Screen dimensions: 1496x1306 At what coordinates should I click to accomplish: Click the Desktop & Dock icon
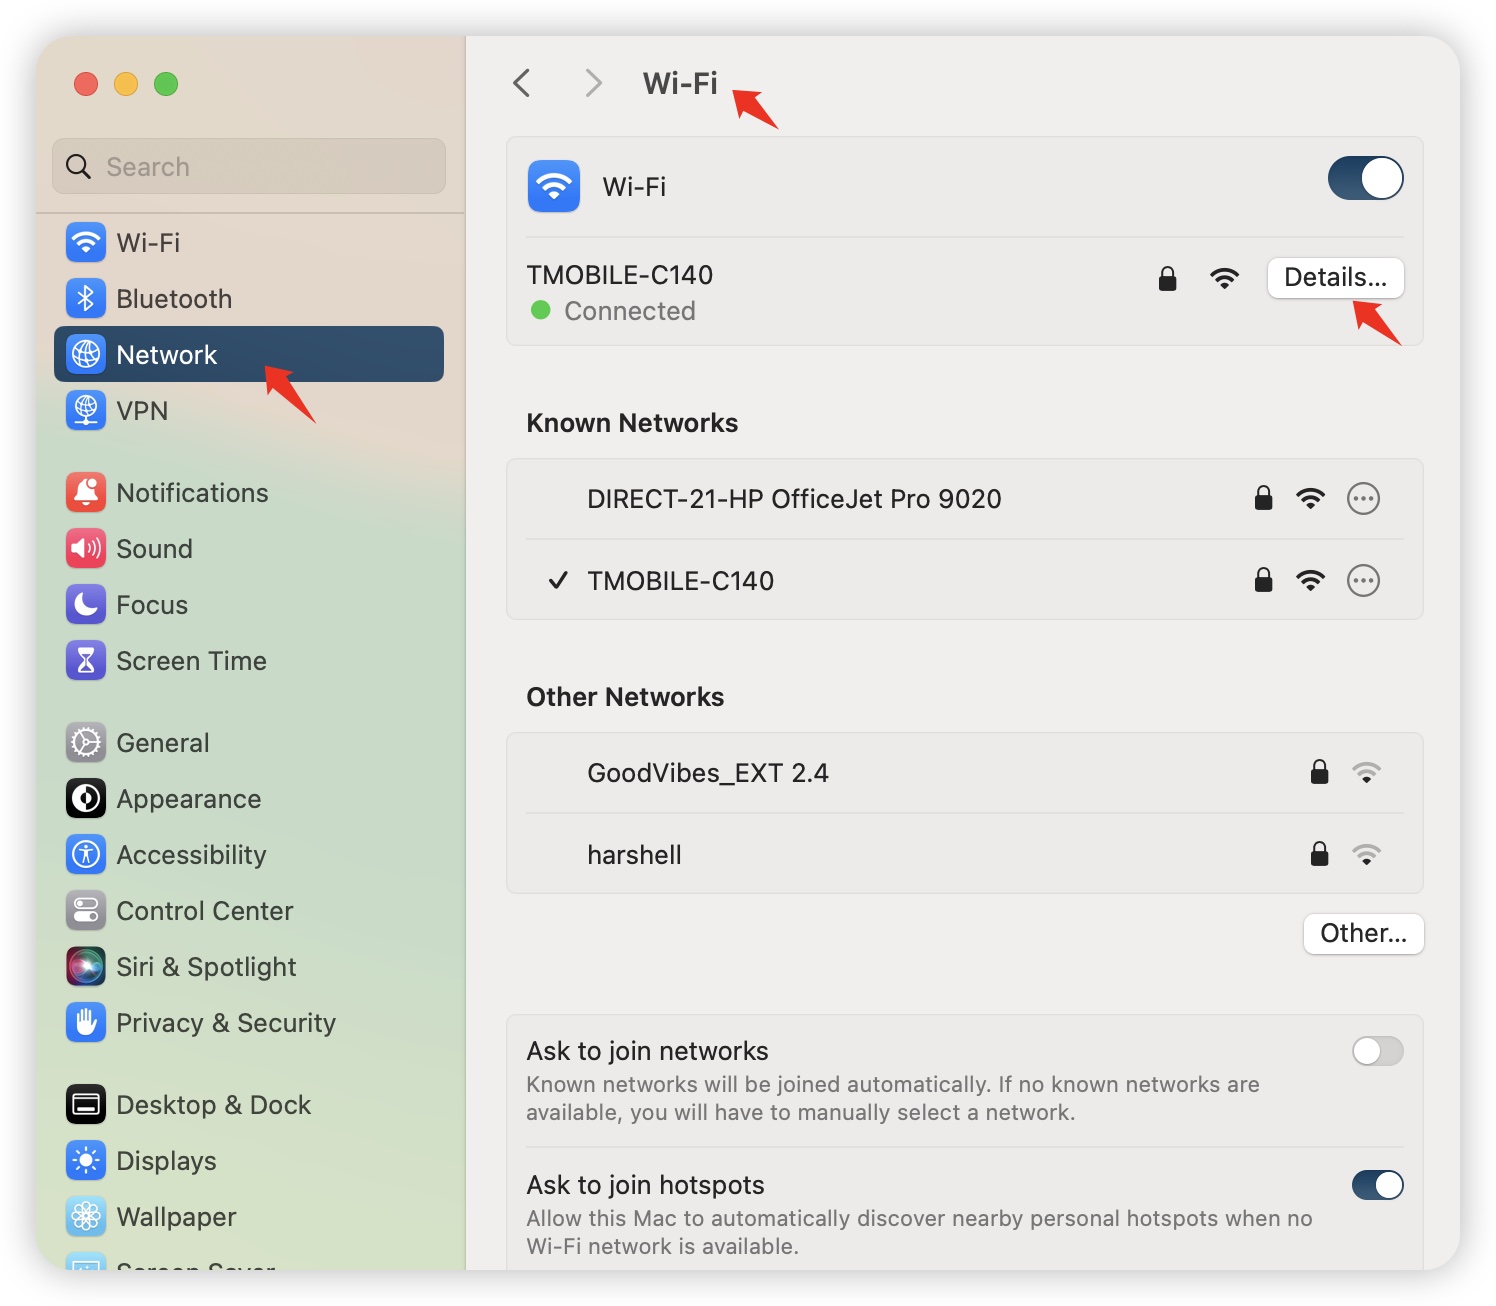pyautogui.click(x=86, y=1104)
